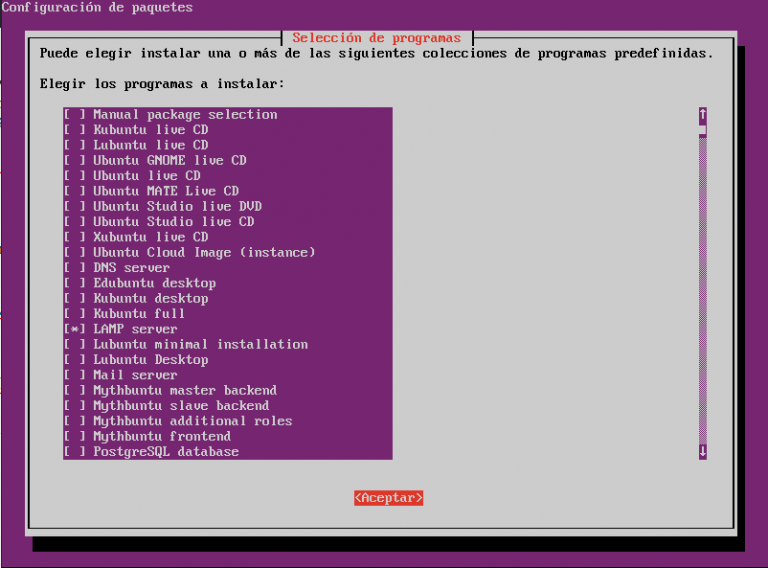Enable PostgreSQL database option

click(74, 451)
